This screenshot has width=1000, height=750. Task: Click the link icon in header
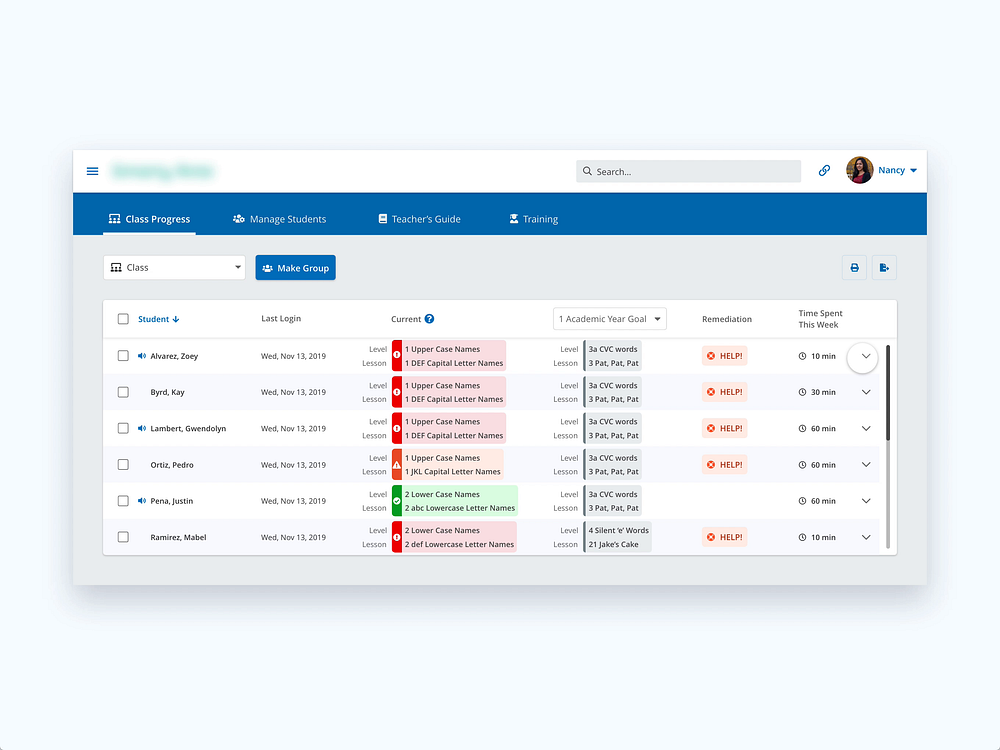[824, 171]
